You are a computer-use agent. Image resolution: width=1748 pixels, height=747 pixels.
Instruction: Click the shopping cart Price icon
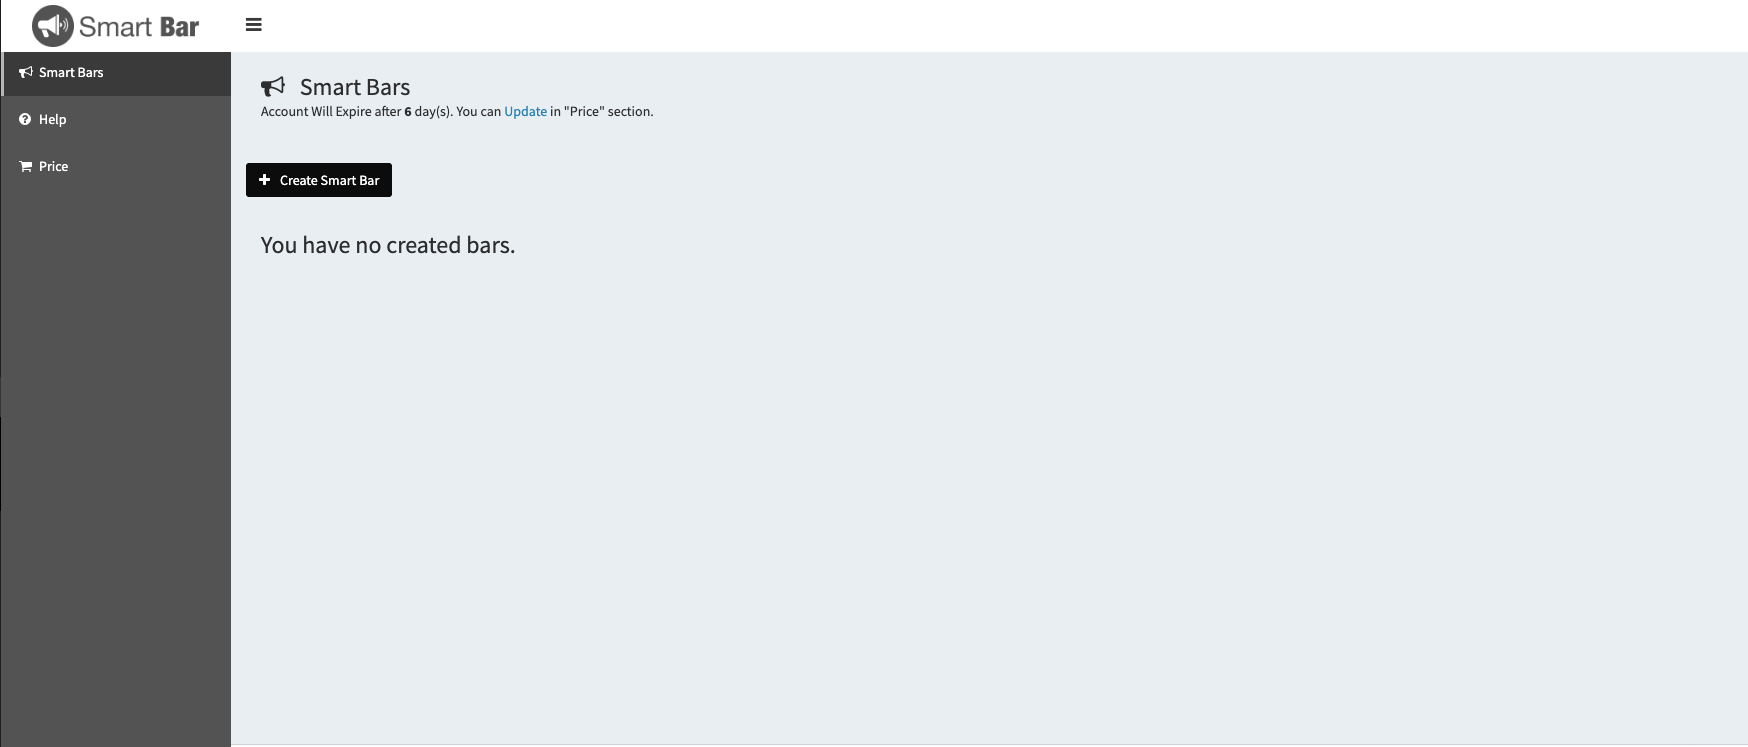coord(26,167)
